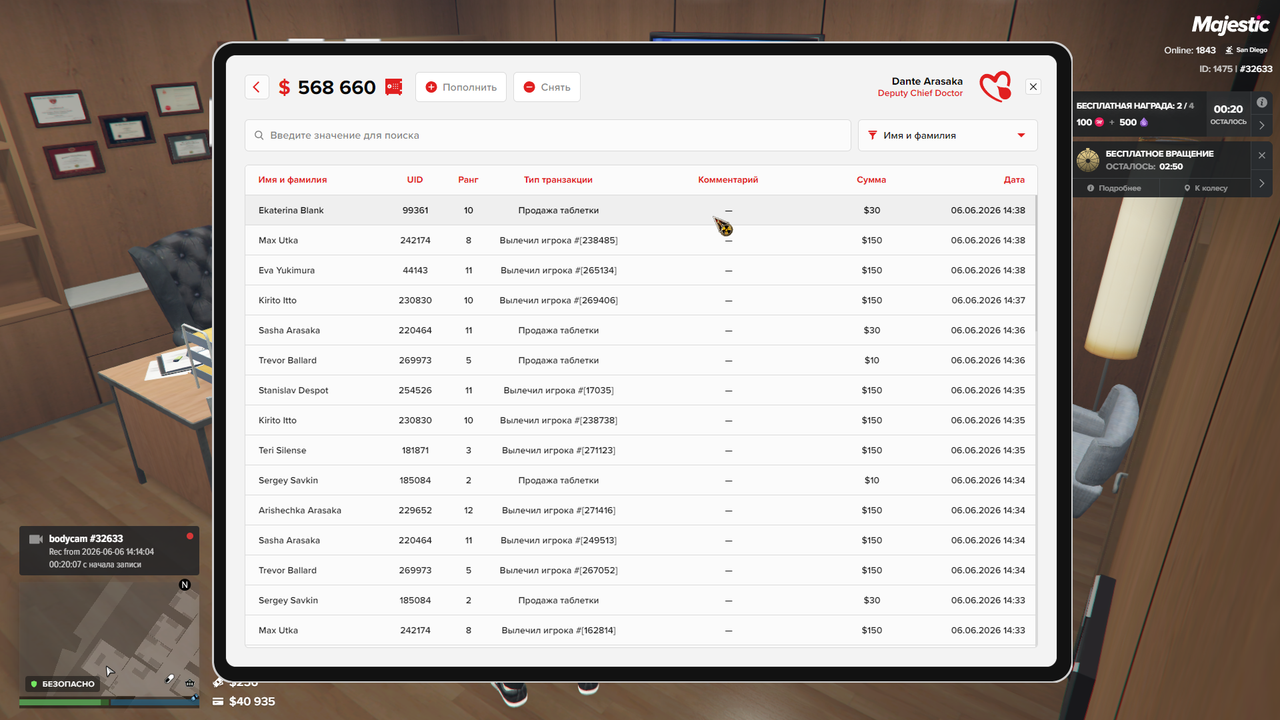1280x720 pixels.
Task: Select the Ekaterina Blank transaction row
Action: 640,210
